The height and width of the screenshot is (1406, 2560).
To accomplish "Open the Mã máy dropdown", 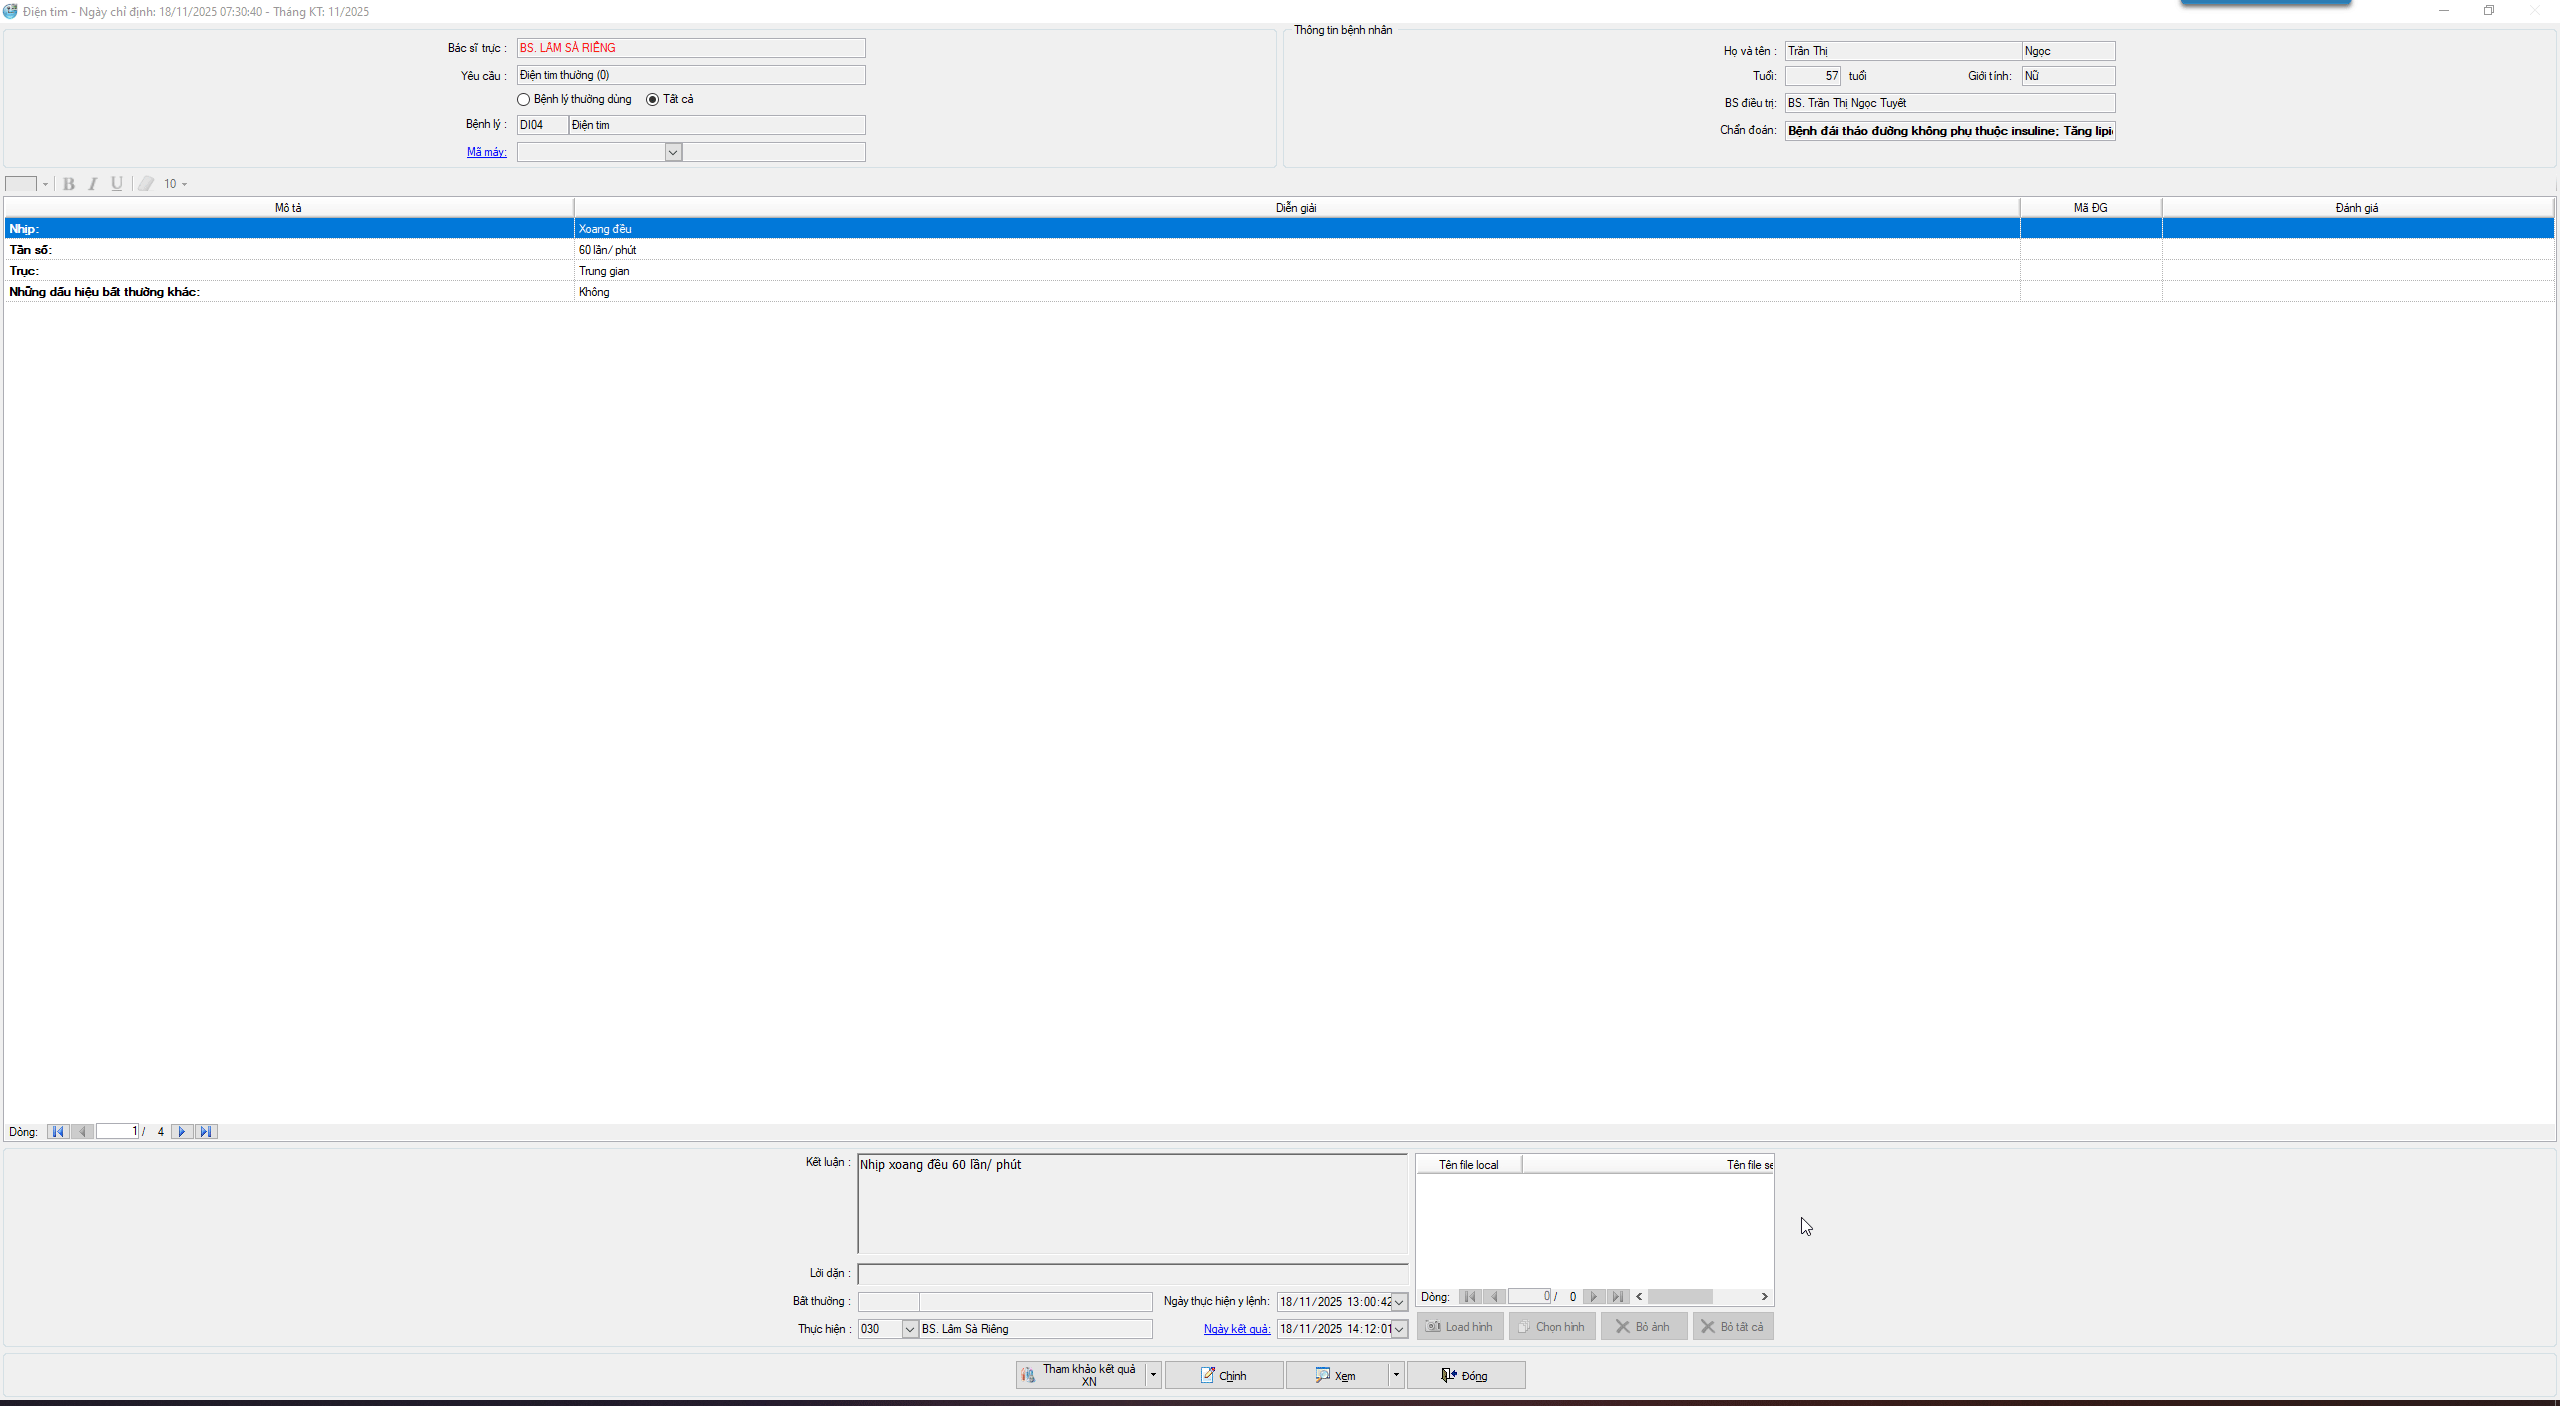I will coord(673,152).
